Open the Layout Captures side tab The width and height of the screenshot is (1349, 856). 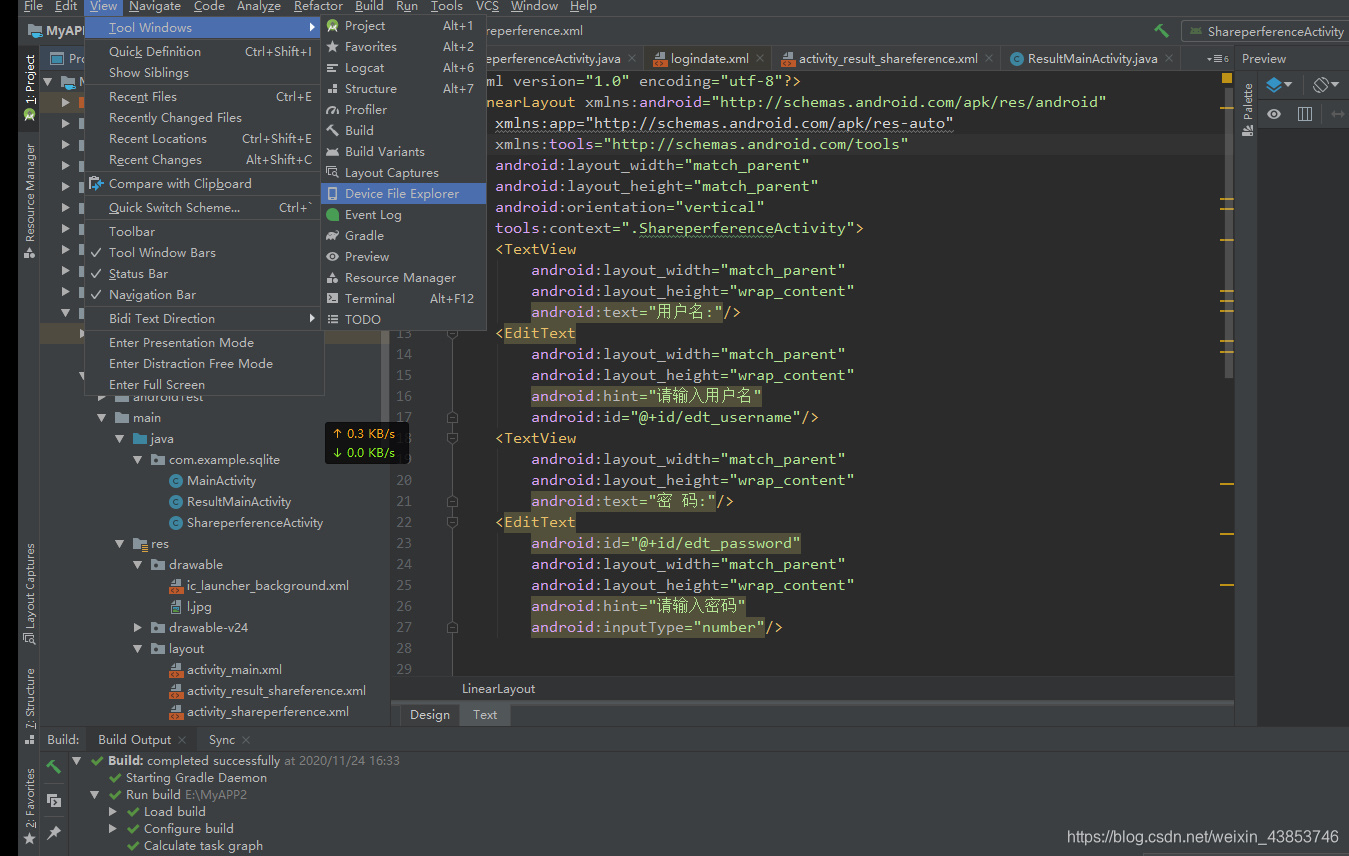click(x=30, y=594)
